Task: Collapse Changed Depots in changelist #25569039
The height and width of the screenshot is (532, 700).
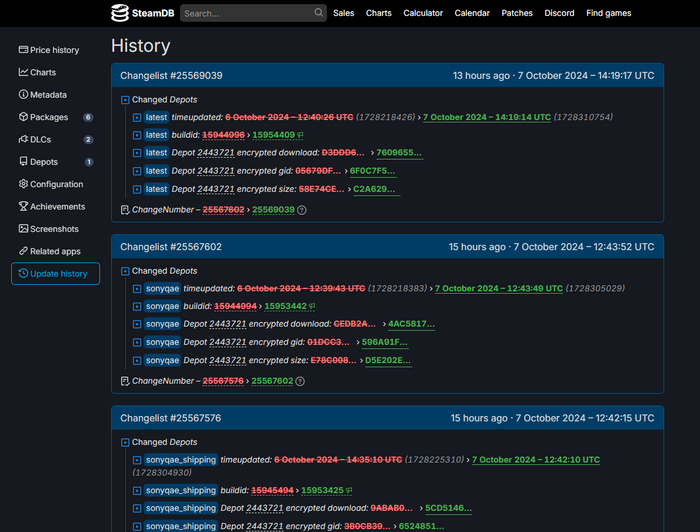Action: coord(125,100)
